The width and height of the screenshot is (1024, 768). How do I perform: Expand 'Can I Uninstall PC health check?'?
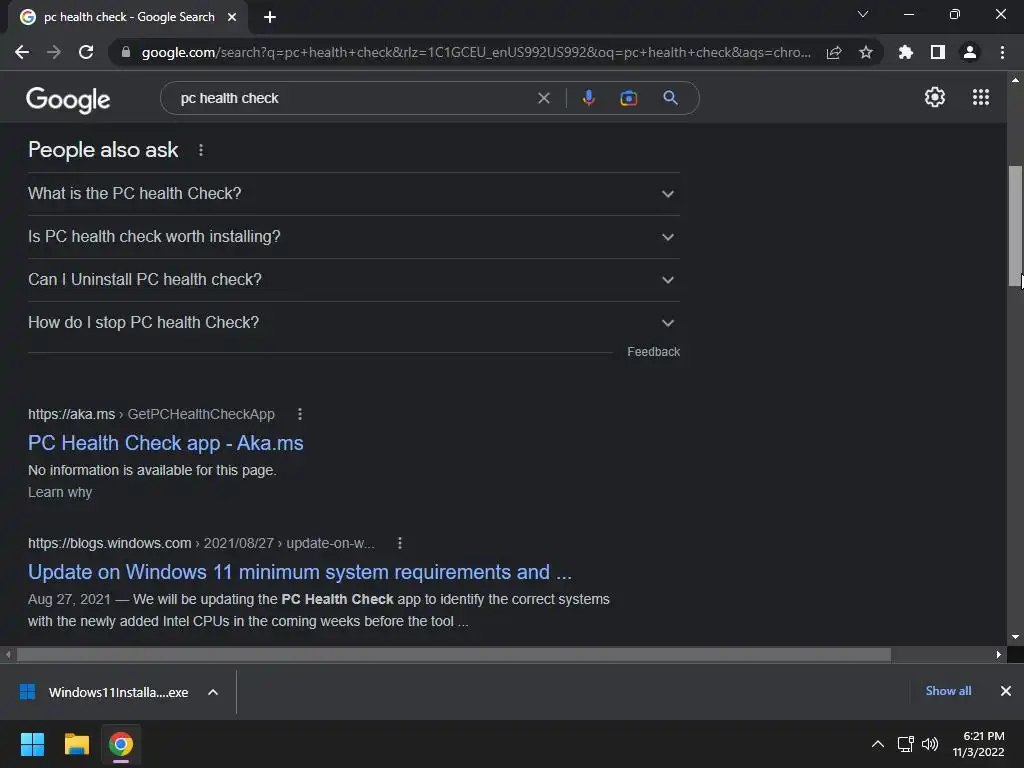tap(353, 280)
